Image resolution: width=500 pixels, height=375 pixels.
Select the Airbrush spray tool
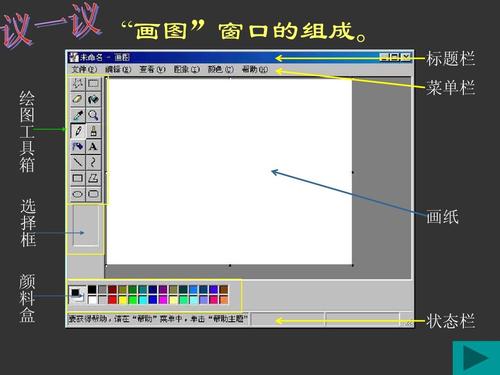click(x=78, y=147)
